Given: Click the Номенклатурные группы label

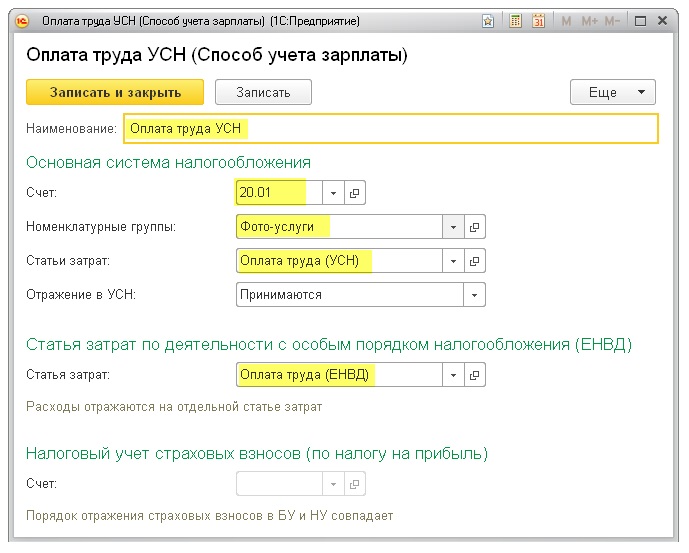Looking at the screenshot, I should click(101, 227).
